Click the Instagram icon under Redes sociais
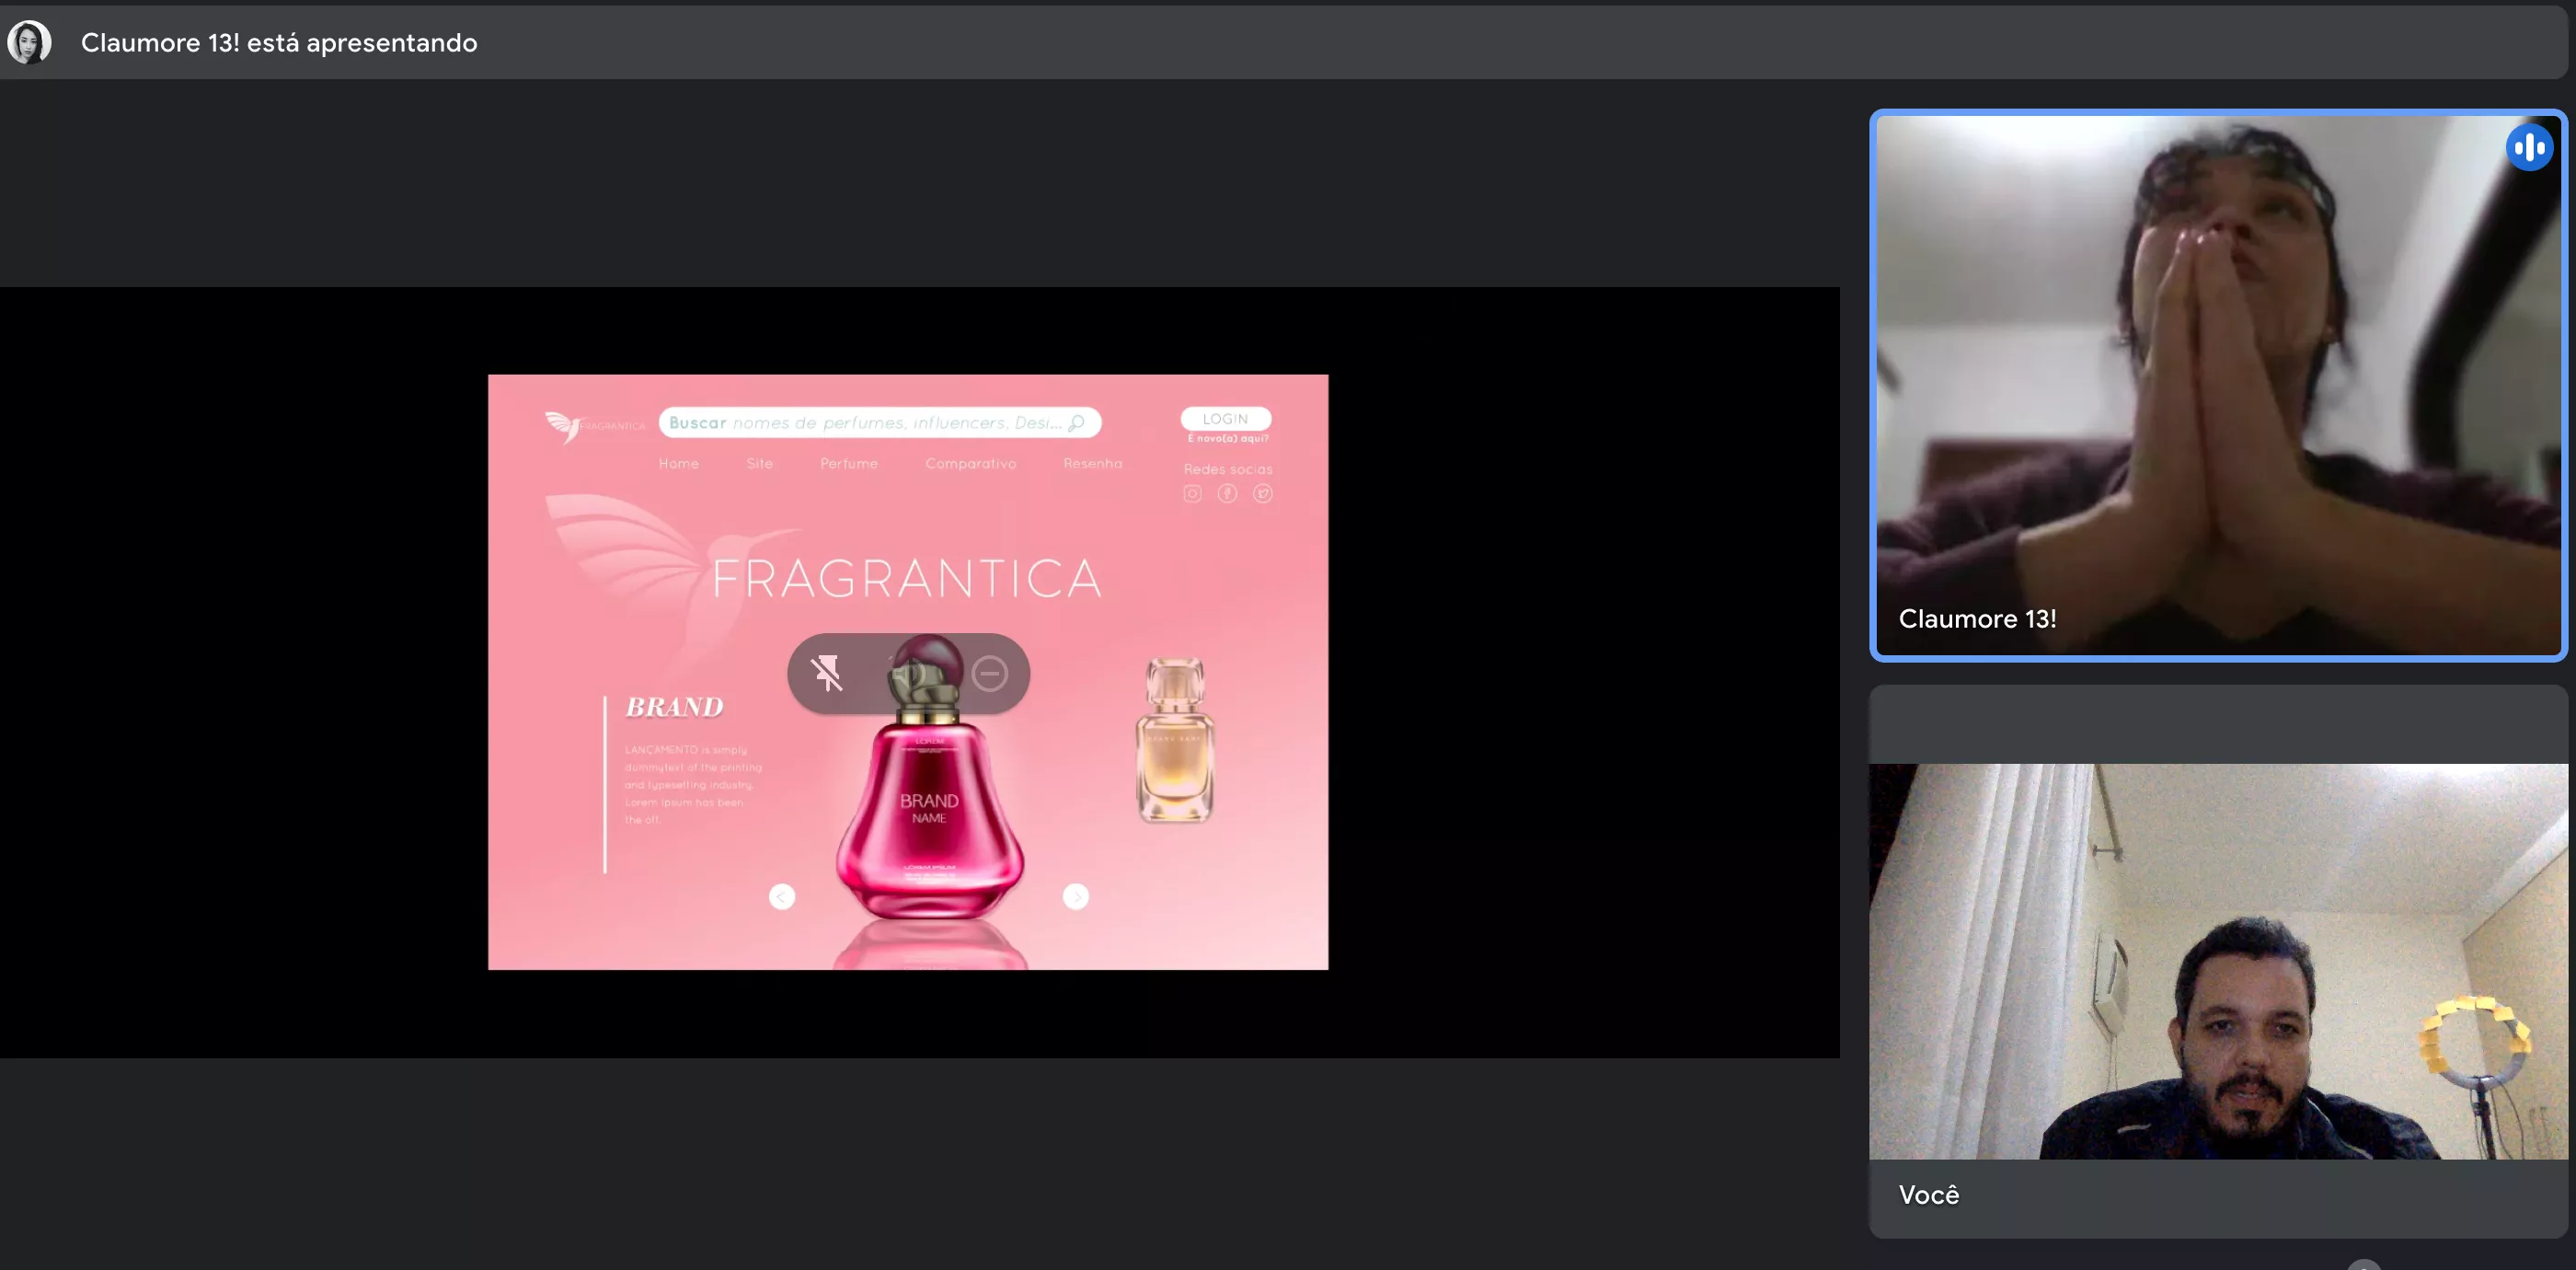This screenshot has width=2576, height=1270. [1192, 493]
